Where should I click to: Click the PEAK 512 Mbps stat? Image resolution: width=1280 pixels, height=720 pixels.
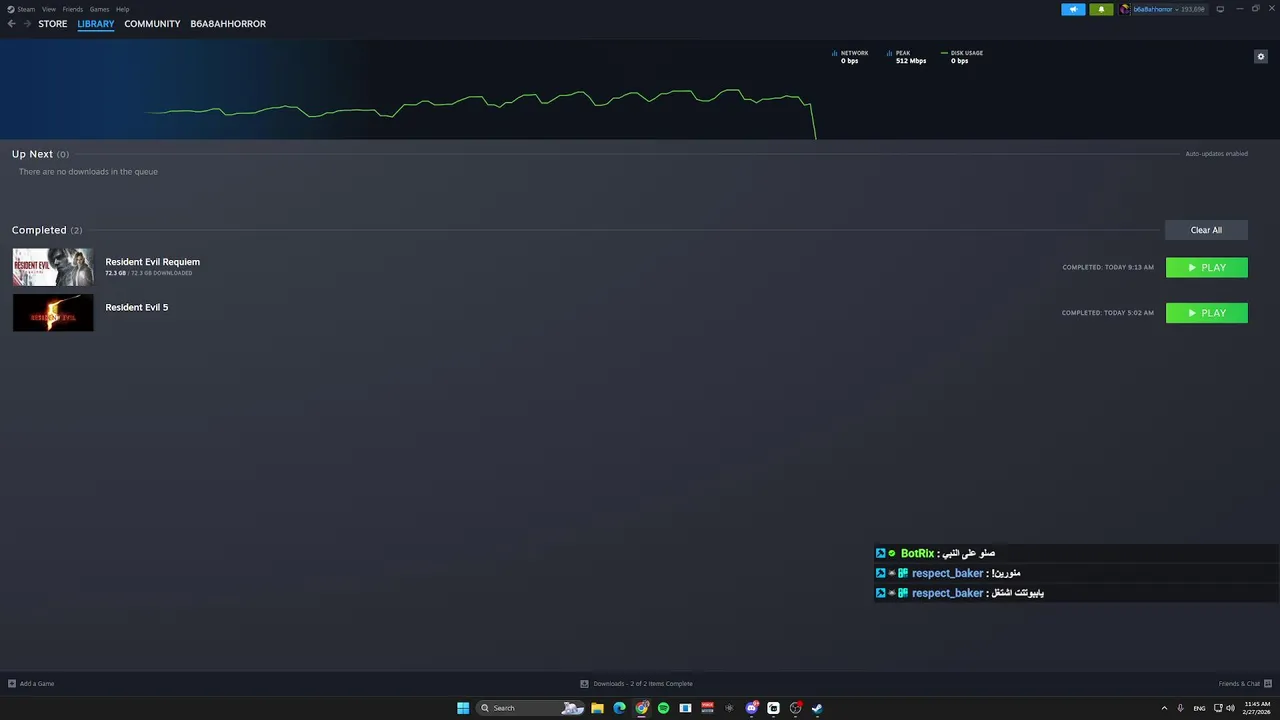[x=907, y=57]
